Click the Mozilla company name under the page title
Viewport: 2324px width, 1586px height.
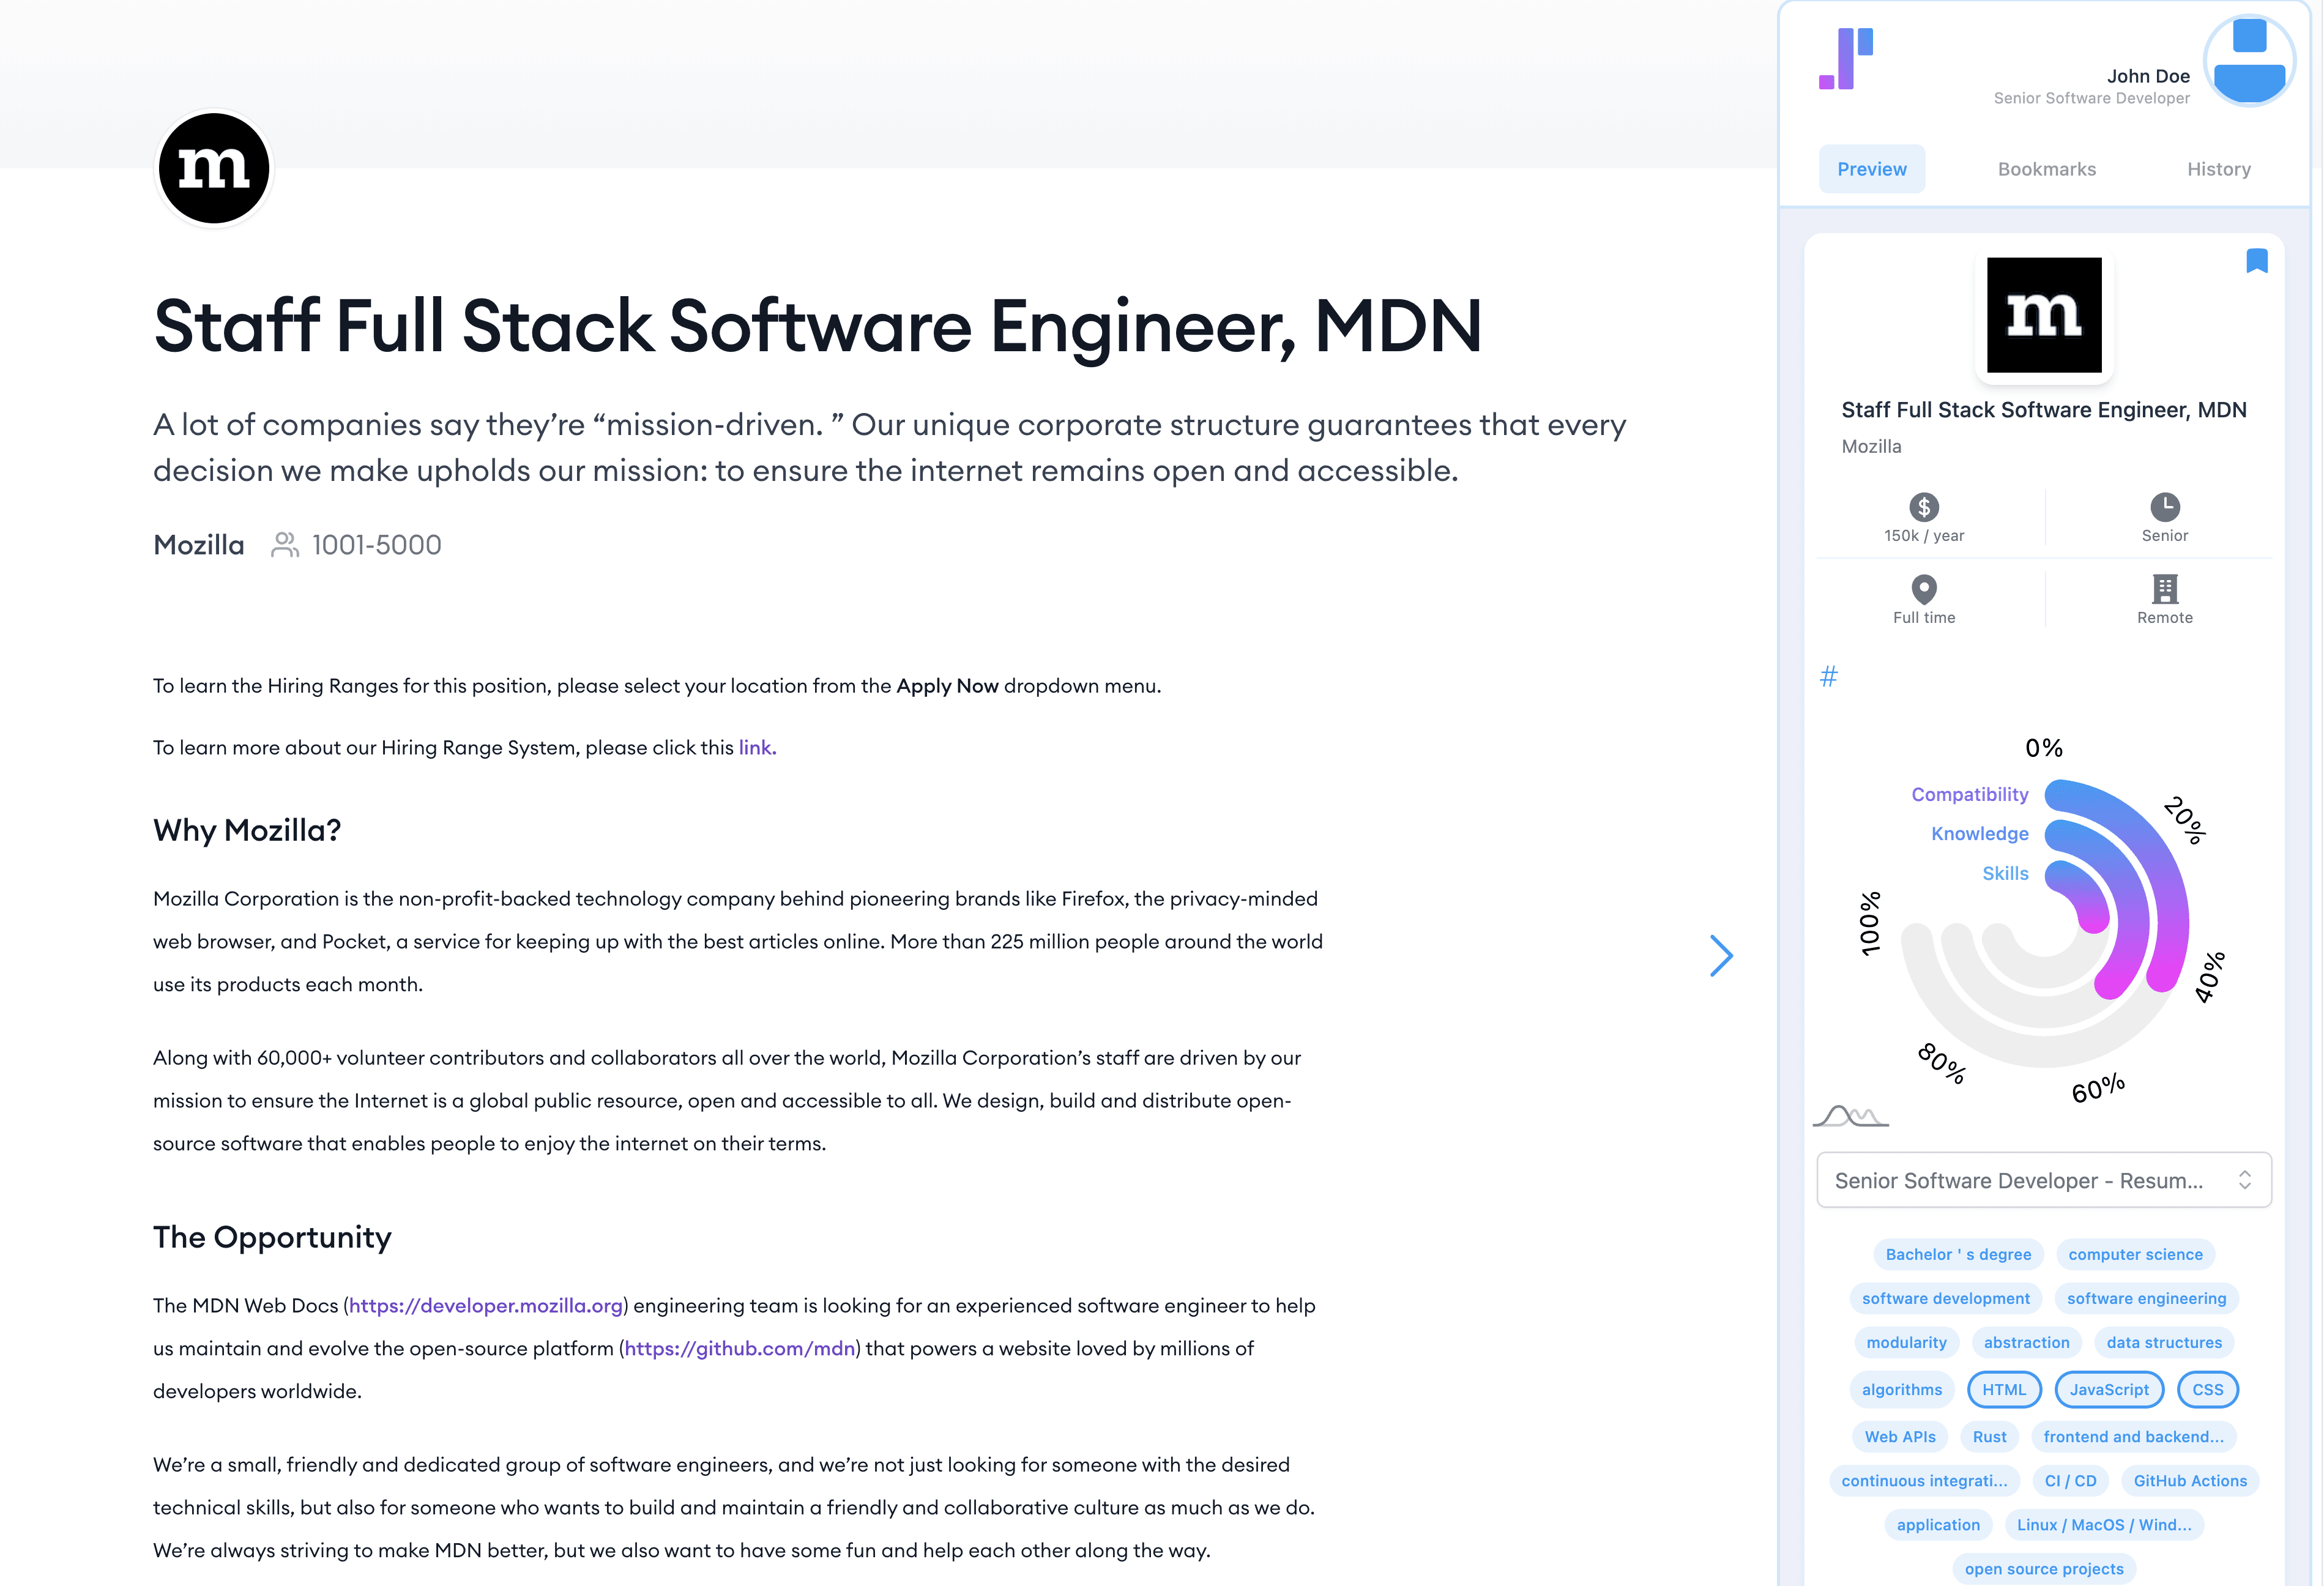tap(199, 545)
